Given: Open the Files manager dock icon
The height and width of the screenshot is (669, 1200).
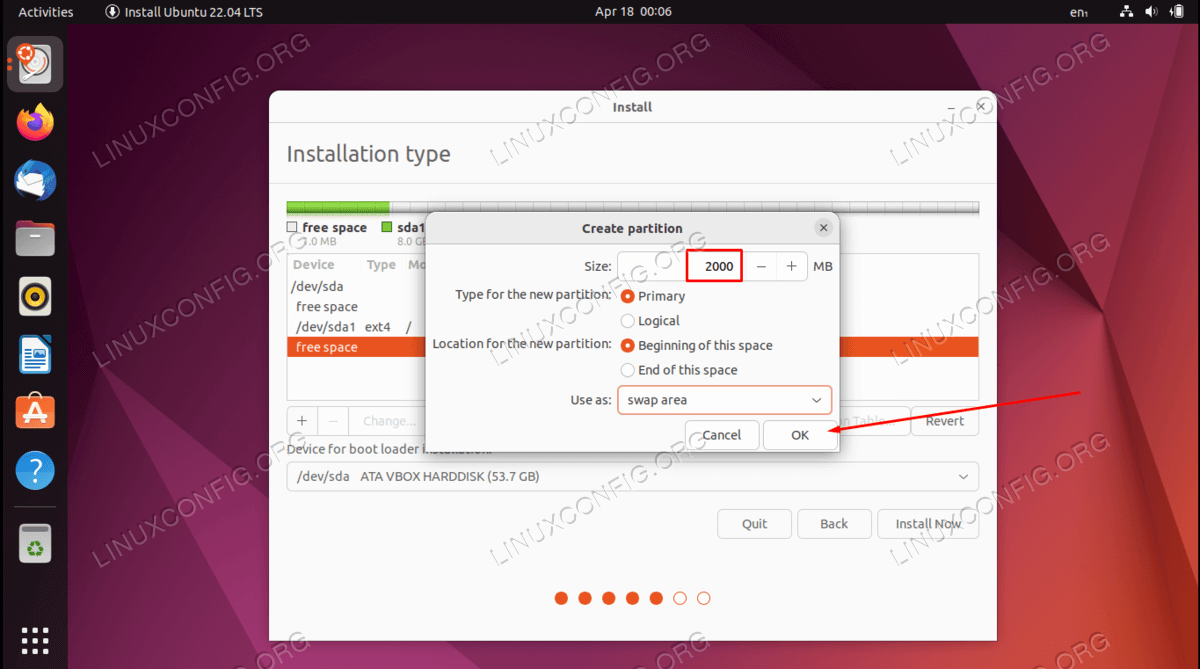Looking at the screenshot, I should pos(36,239).
